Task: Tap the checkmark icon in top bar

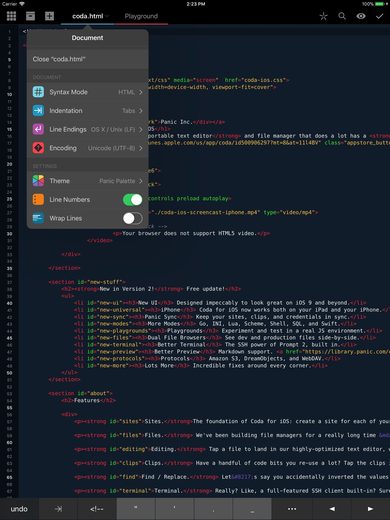Action: point(379,16)
